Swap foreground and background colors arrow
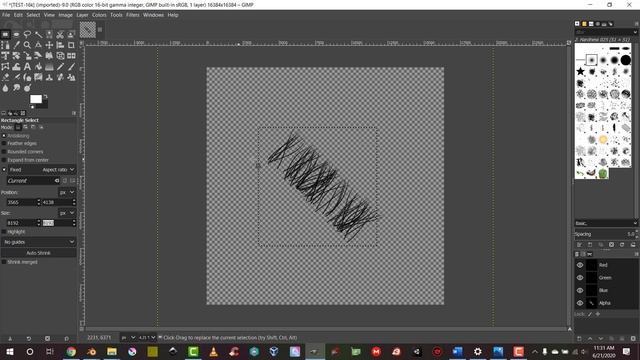Screen dimensions: 640x360 pos(46,97)
